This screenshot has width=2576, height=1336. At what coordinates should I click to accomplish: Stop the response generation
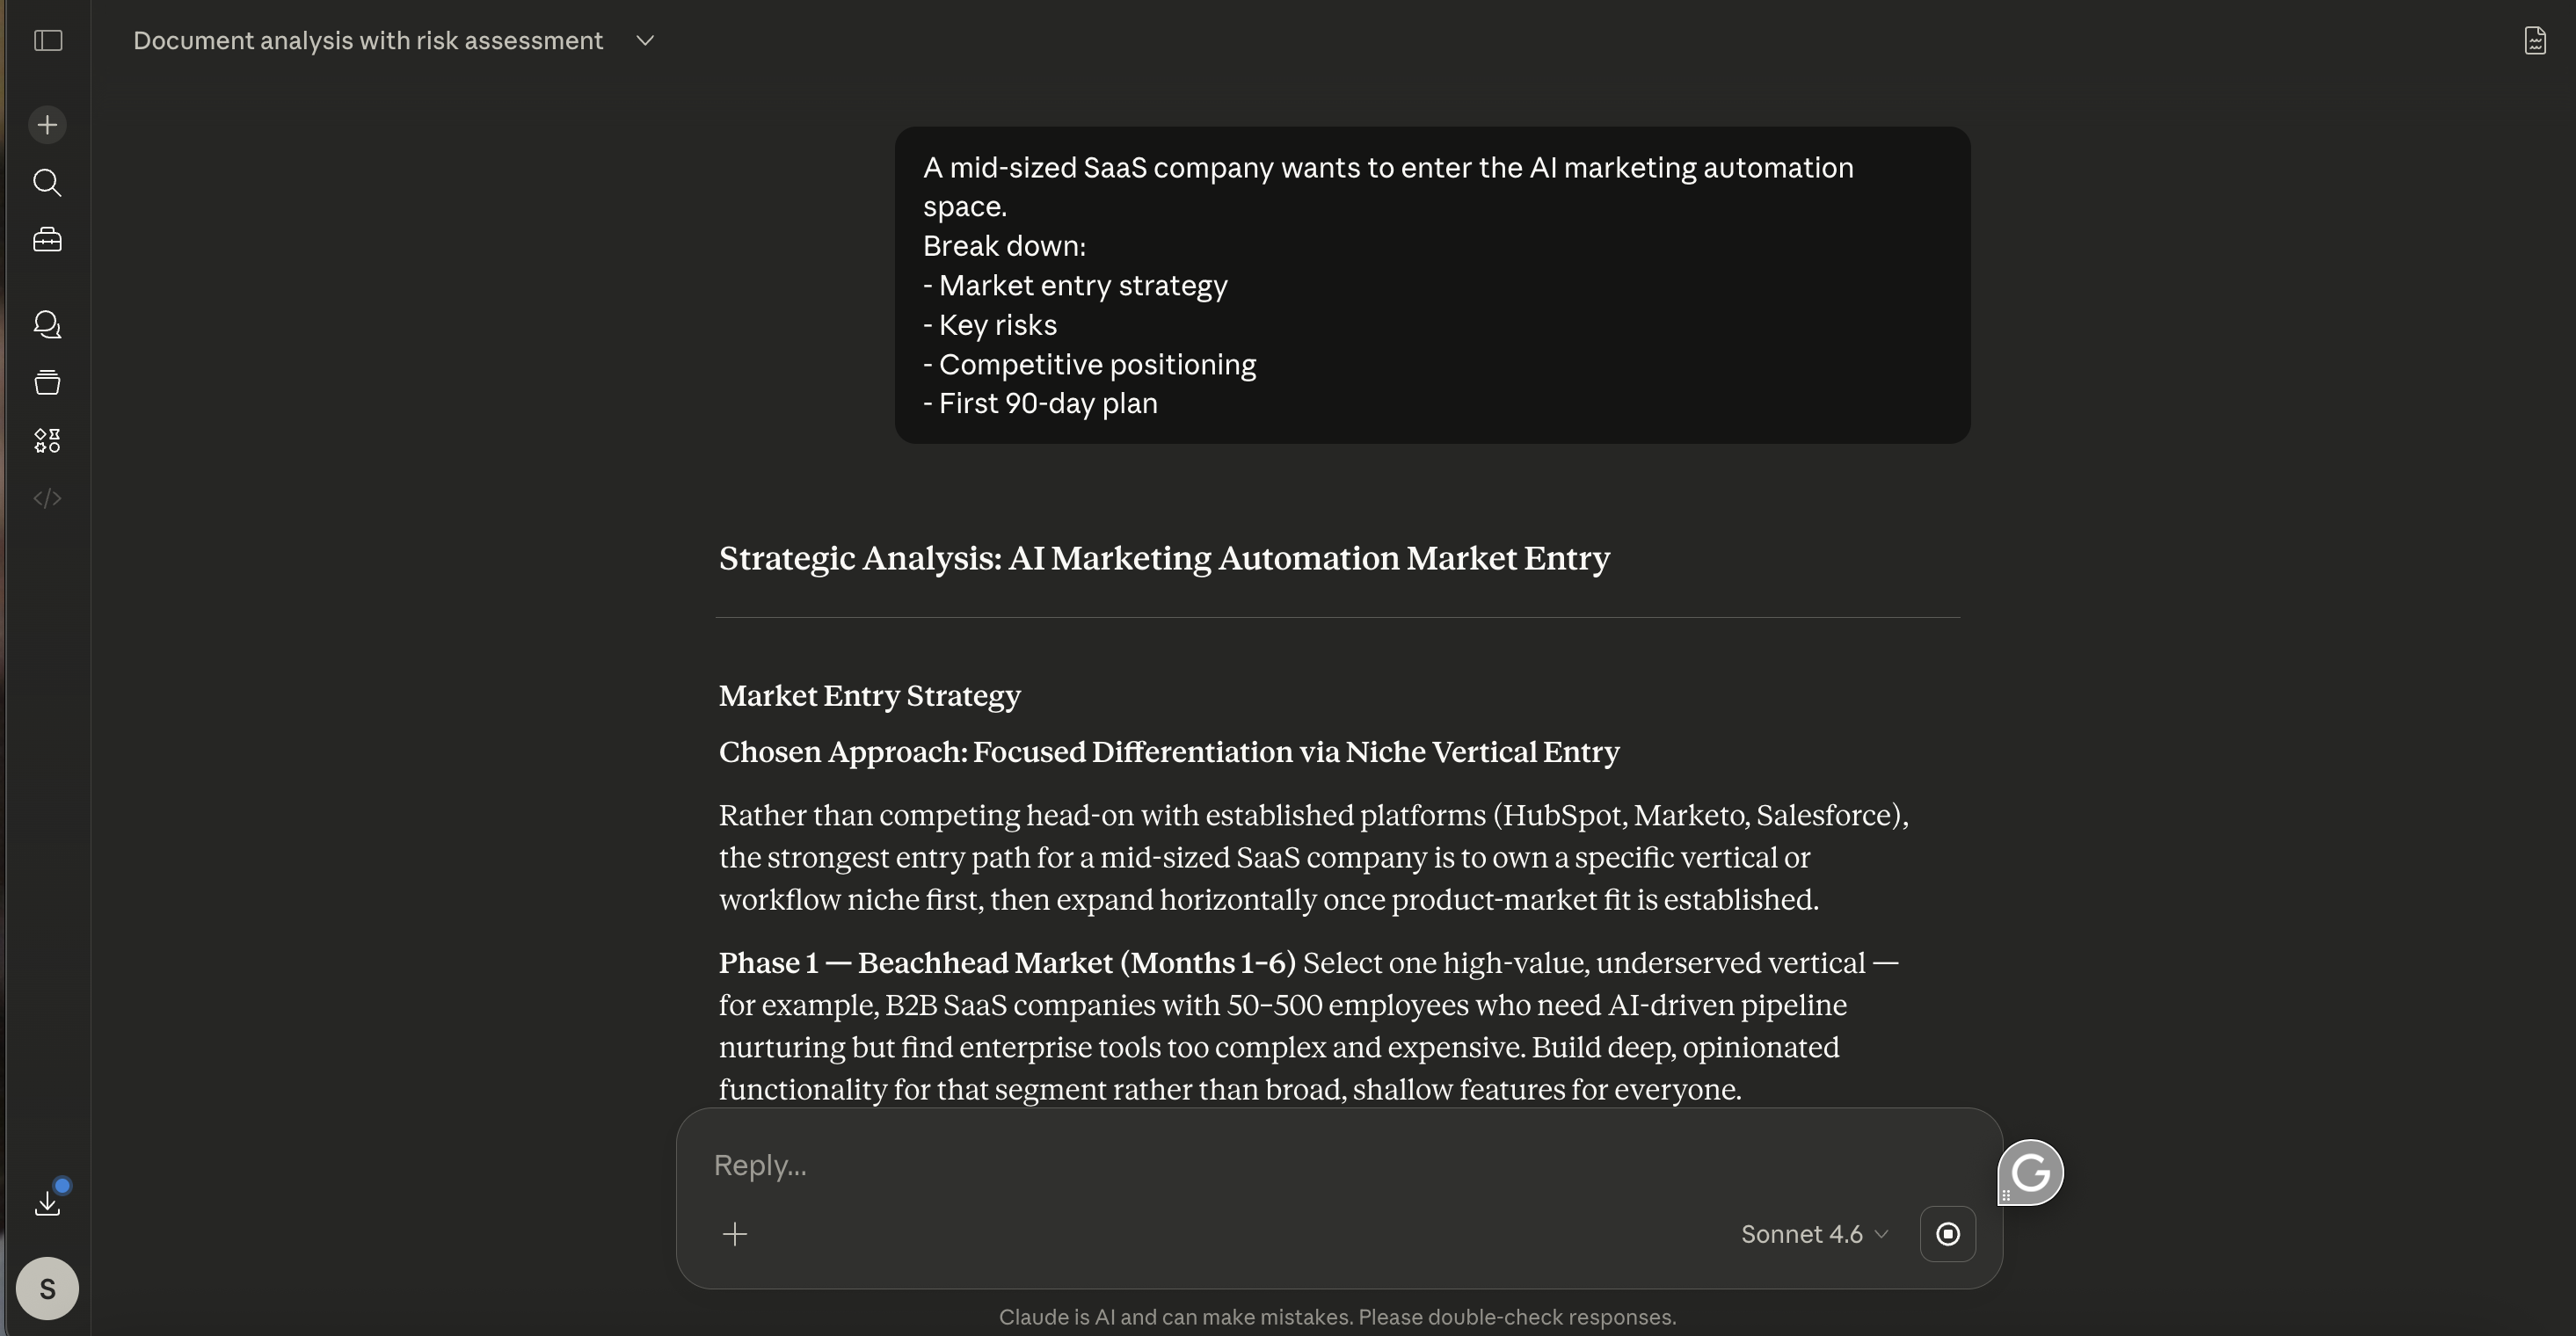[1947, 1234]
